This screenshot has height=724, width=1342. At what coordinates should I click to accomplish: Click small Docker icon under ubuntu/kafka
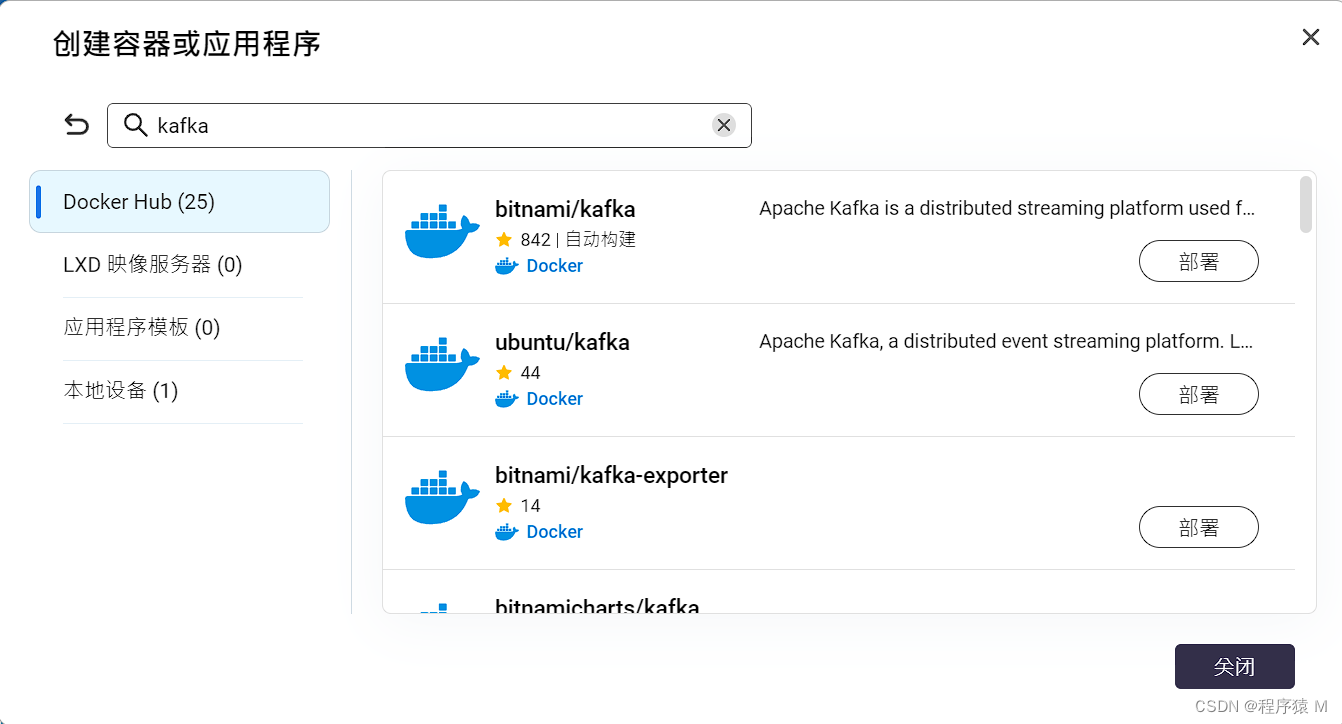click(507, 399)
